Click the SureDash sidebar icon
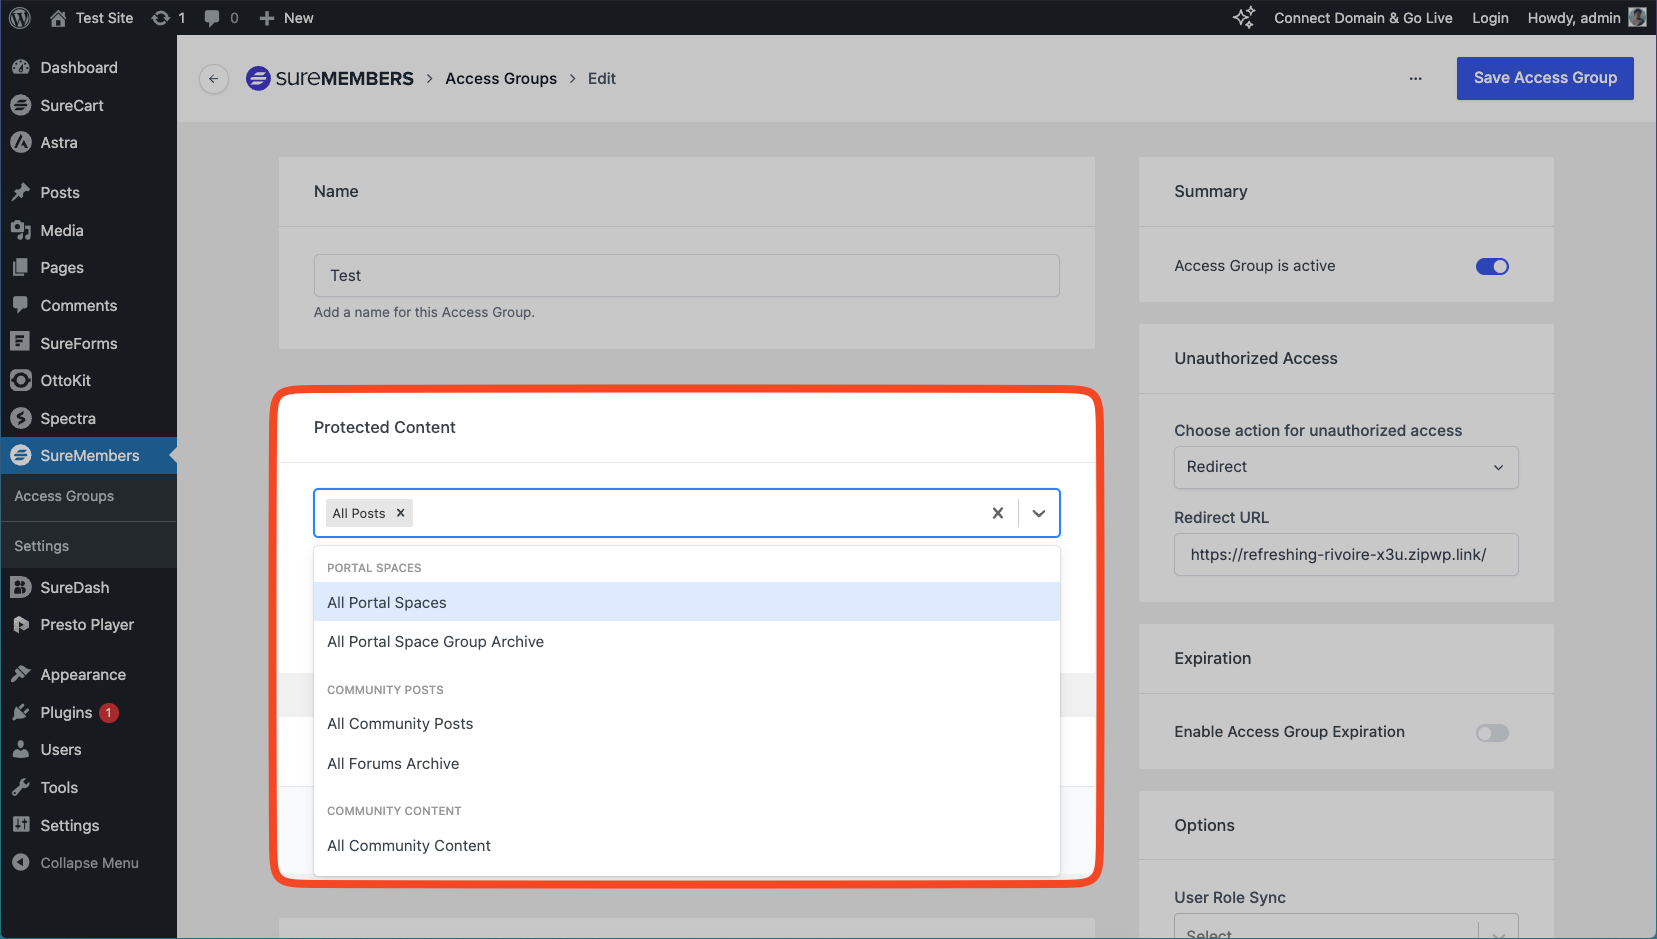Screen dimensions: 1657x939 tap(20, 587)
